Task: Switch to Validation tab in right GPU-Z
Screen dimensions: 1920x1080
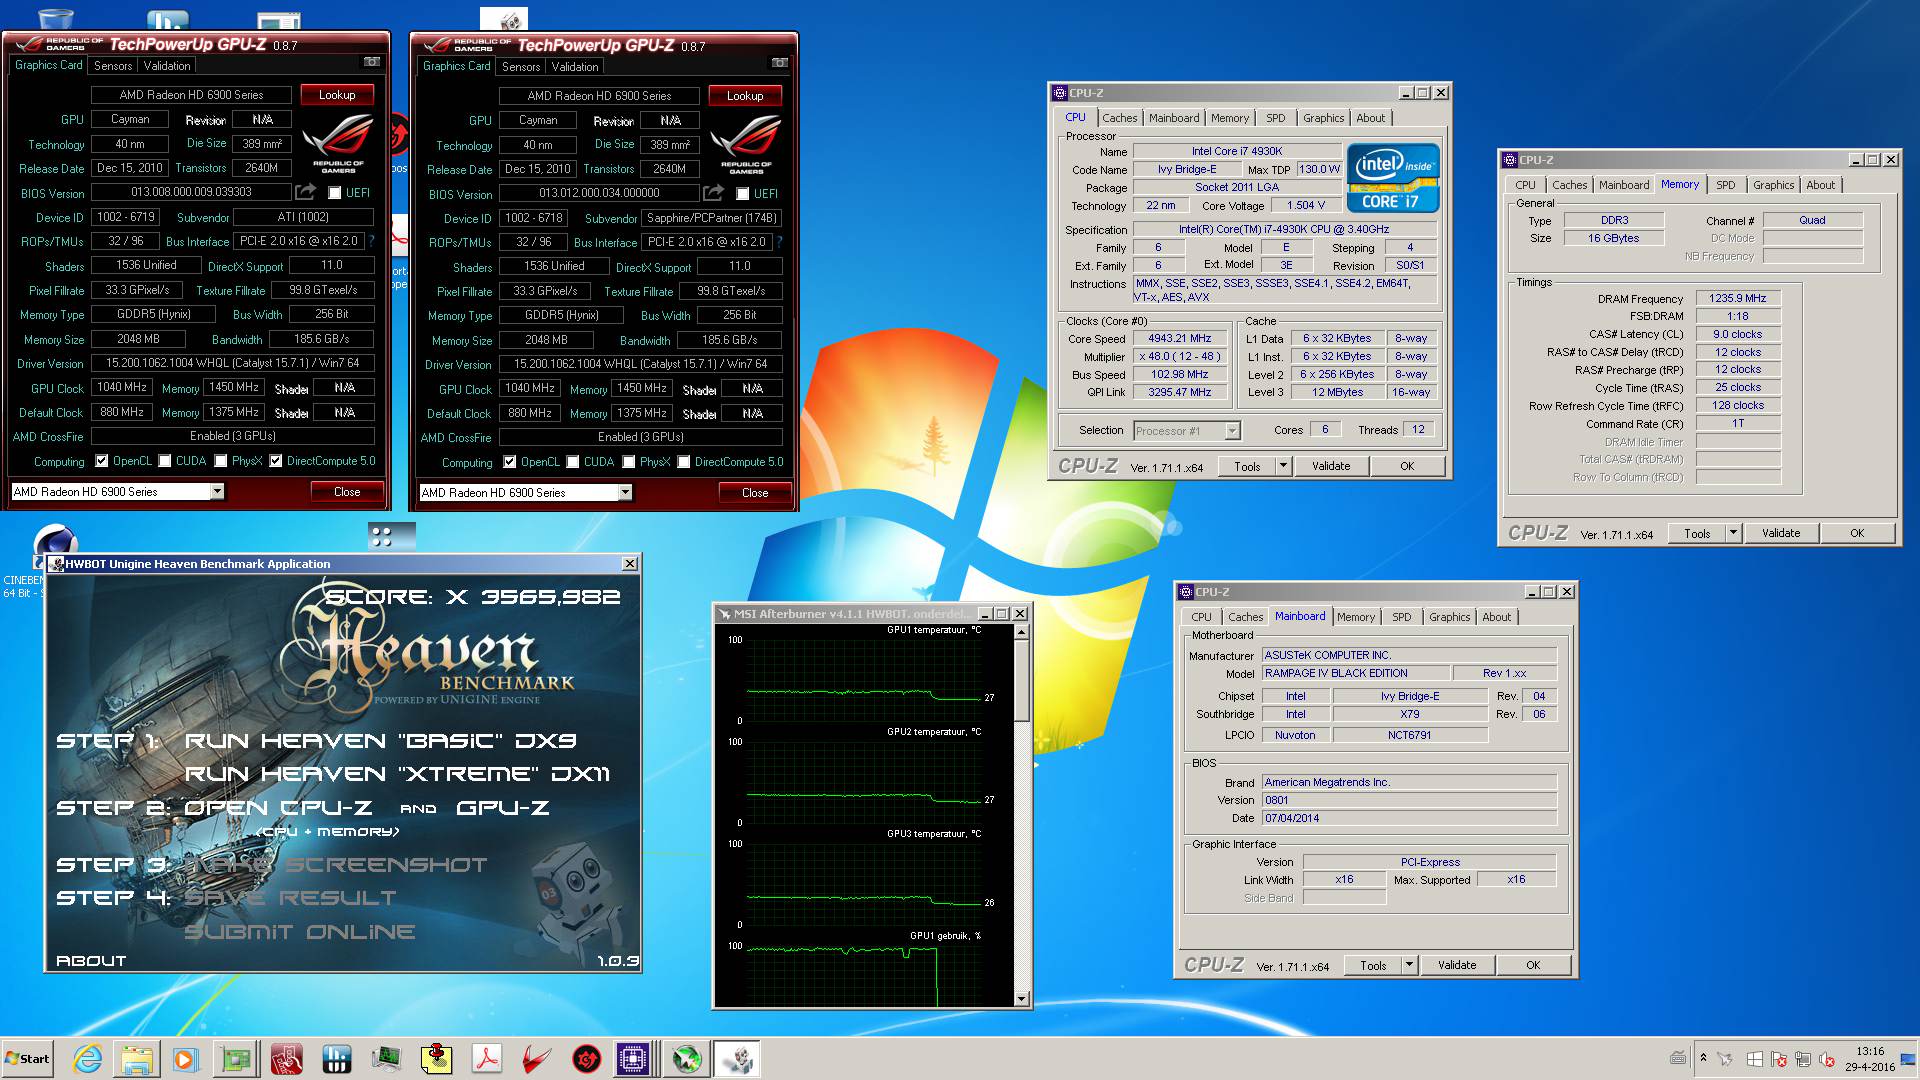Action: 575,66
